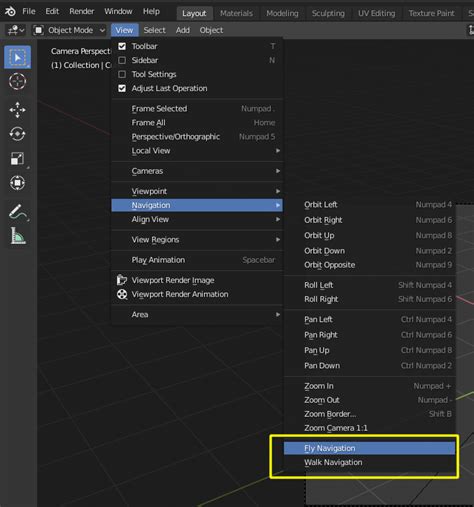Choose Orbit Left
This screenshot has width=474, height=507.
[x=370, y=205]
